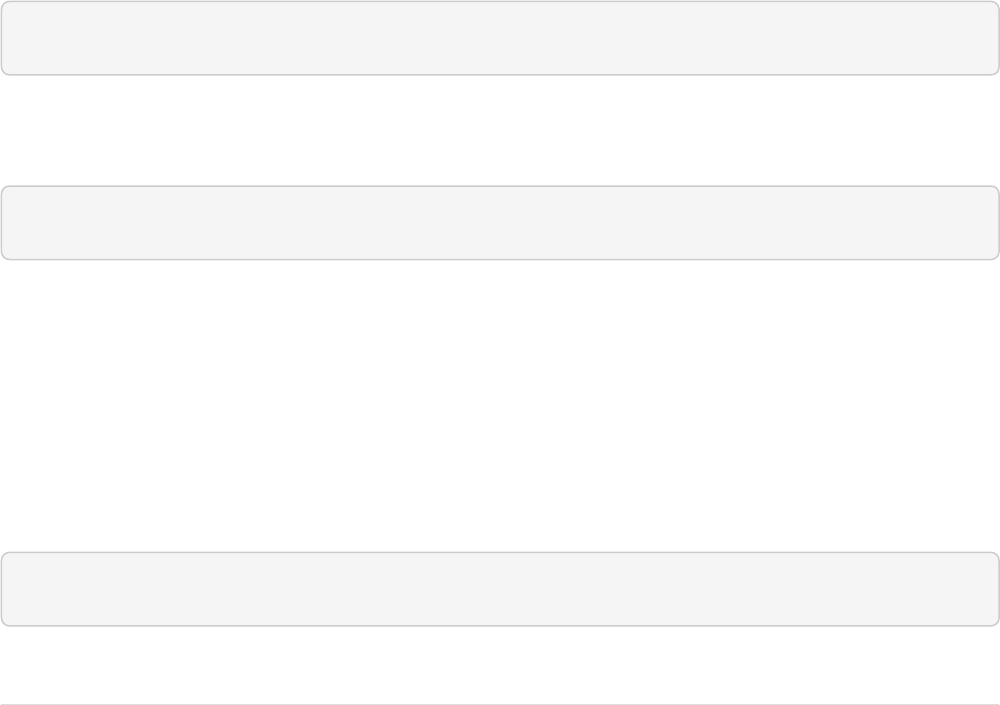Click the white gap between the top two boxes
This screenshot has height=705, width=1000.
[x=500, y=130]
